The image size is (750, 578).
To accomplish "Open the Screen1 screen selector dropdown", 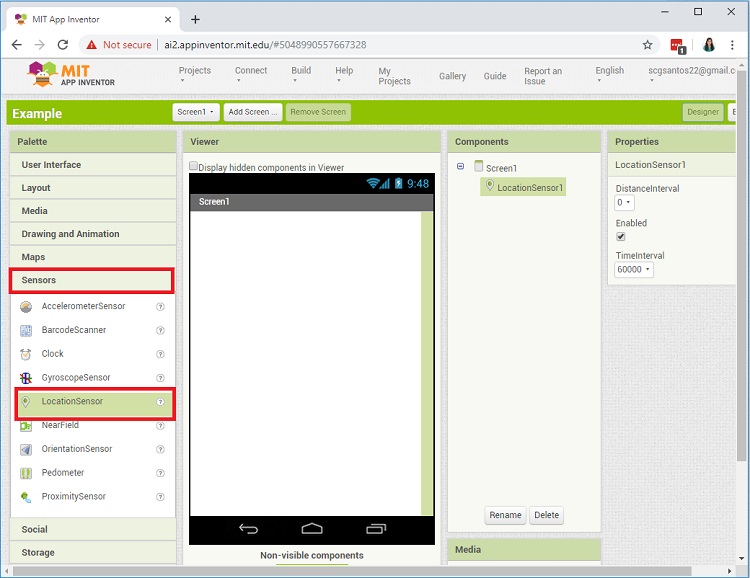I will [x=196, y=112].
